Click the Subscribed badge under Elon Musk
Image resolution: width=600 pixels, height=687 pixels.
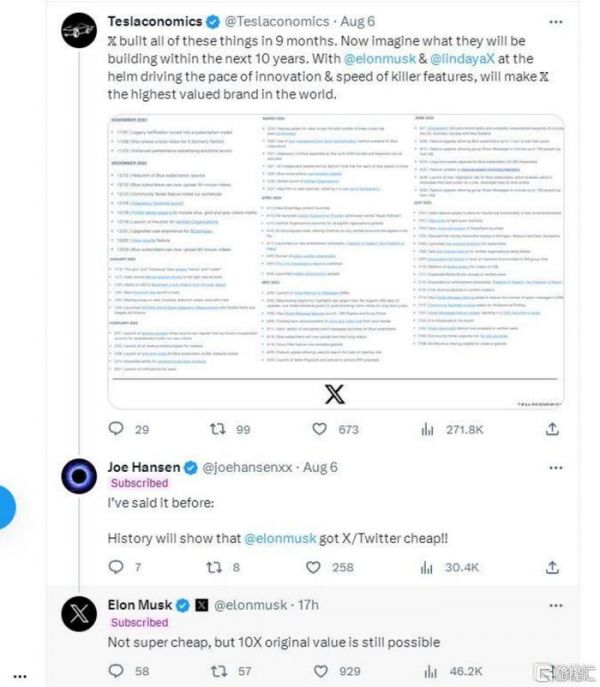click(139, 622)
